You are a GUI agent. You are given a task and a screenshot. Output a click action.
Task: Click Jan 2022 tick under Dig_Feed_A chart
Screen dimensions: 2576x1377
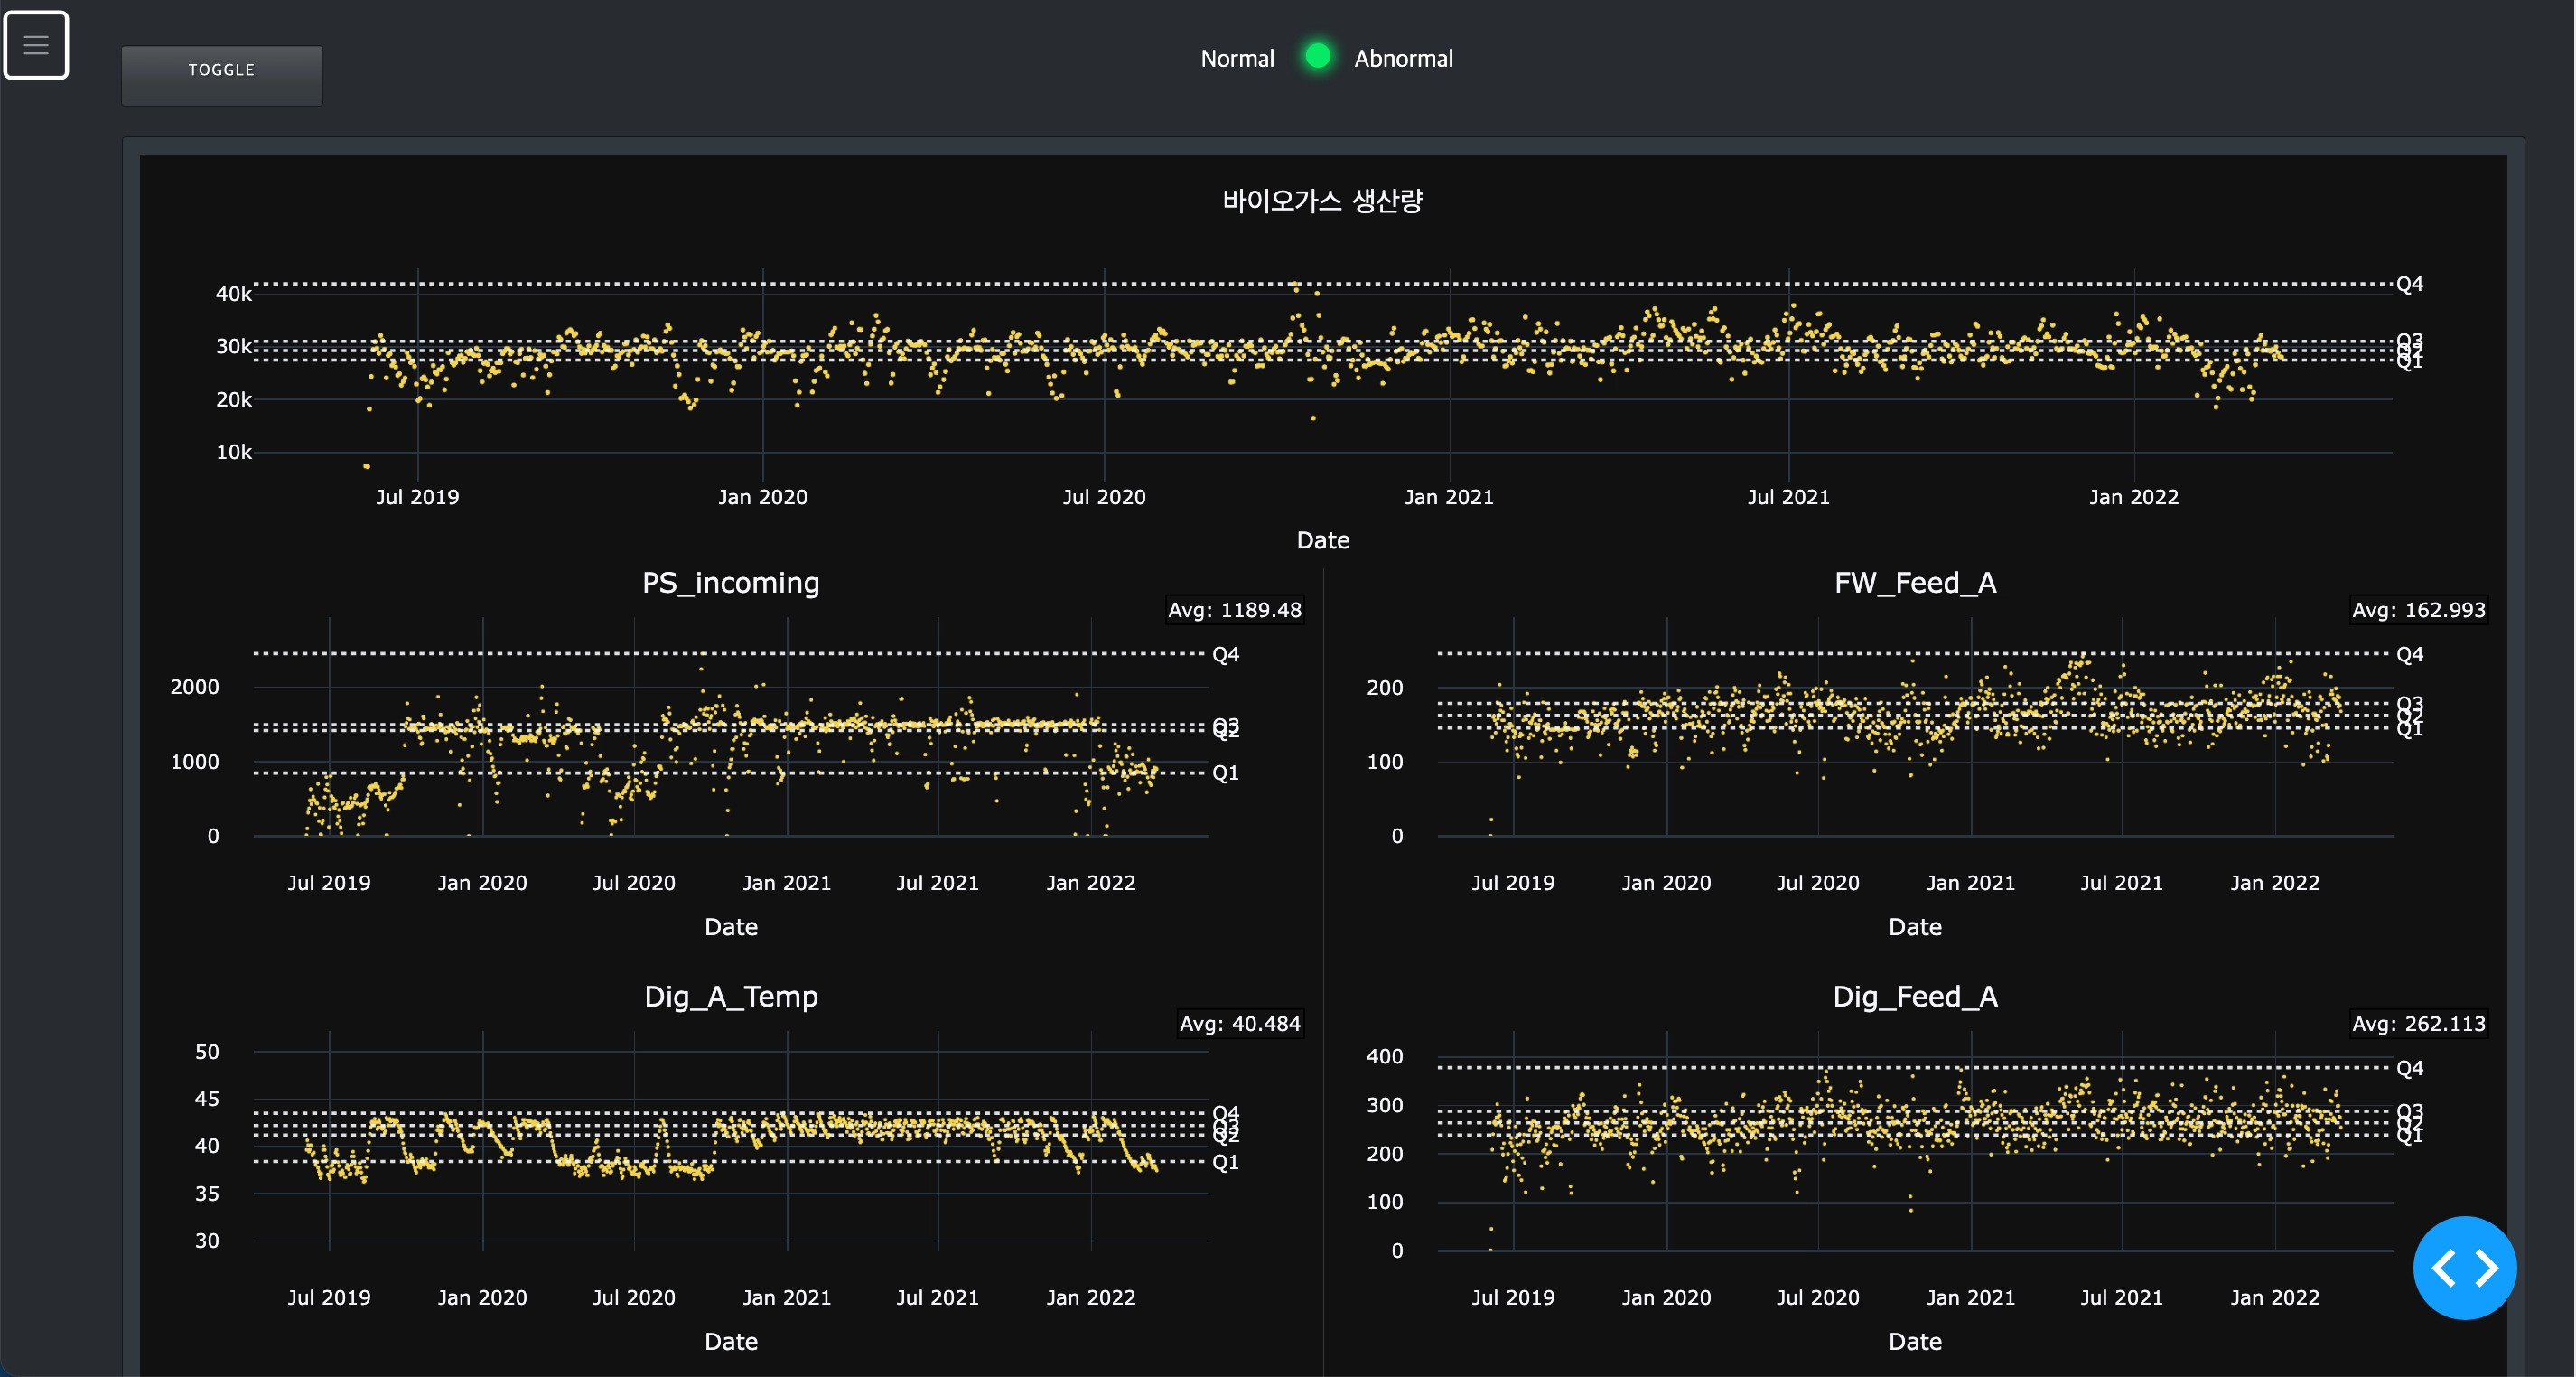[2274, 1298]
